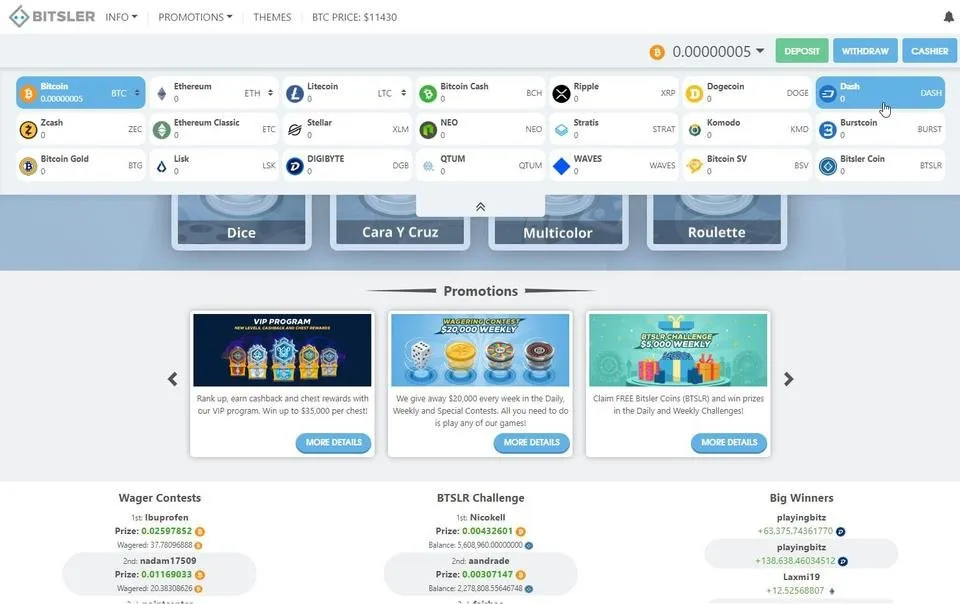Select the Stellar currency icon
This screenshot has height=604, width=960.
[295, 129]
